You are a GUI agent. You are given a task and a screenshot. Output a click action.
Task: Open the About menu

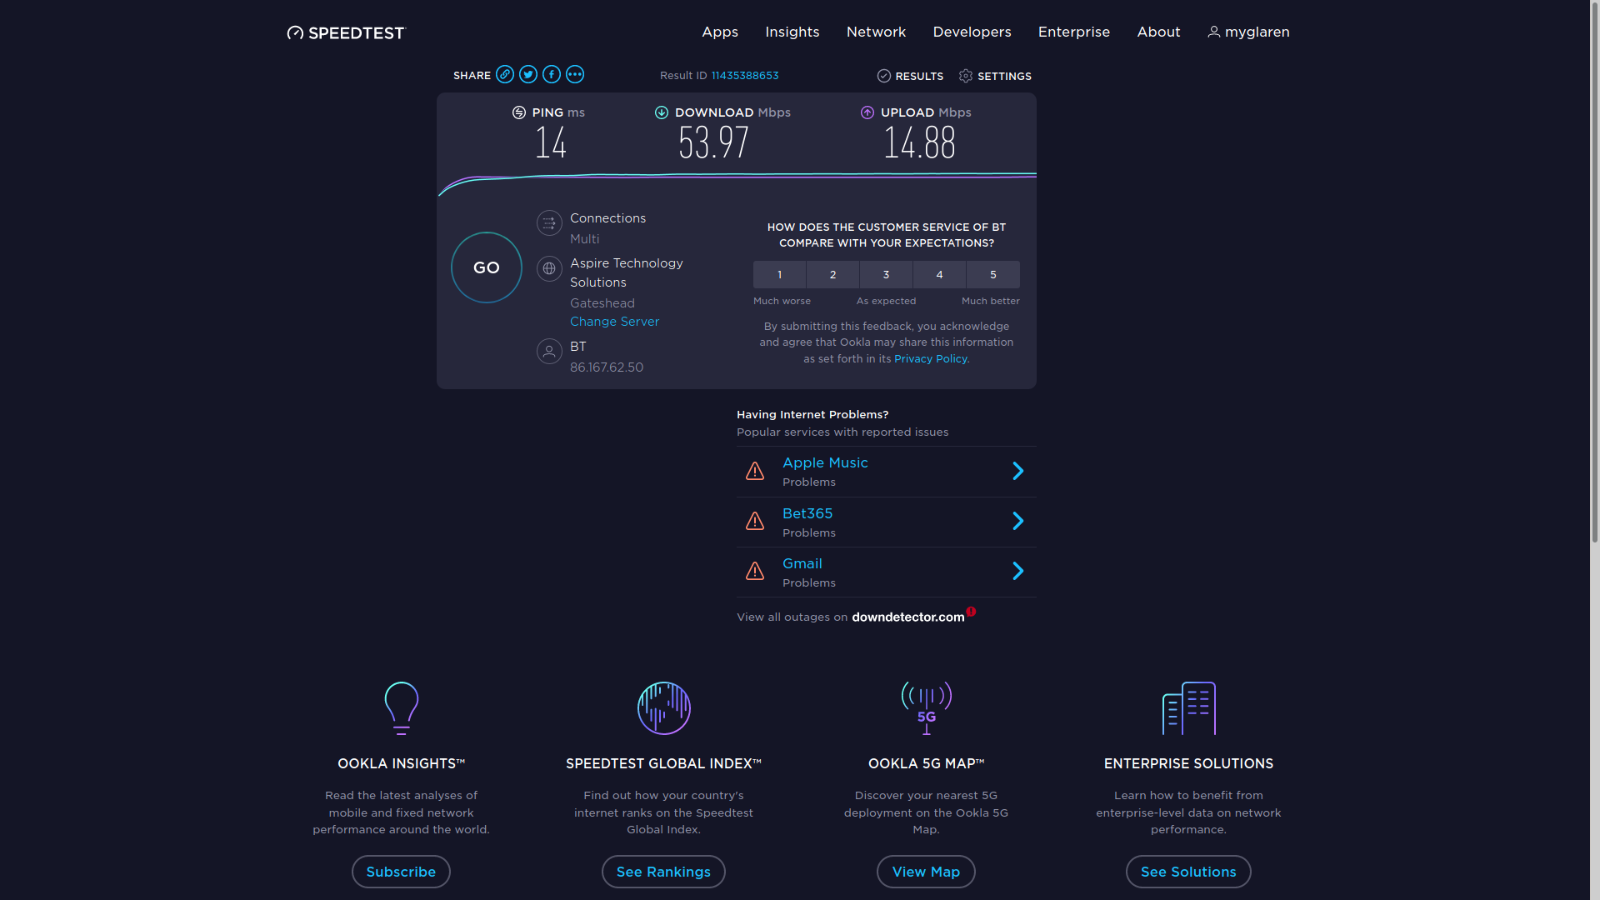[1159, 32]
